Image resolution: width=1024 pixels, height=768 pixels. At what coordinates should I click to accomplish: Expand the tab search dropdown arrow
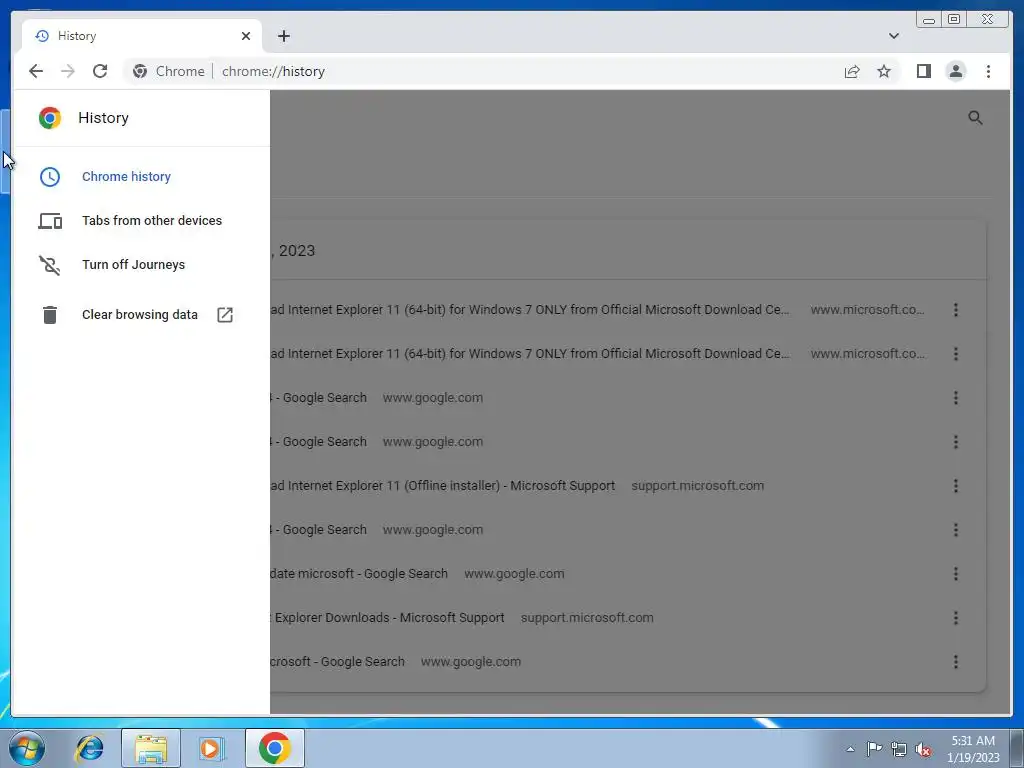click(894, 36)
